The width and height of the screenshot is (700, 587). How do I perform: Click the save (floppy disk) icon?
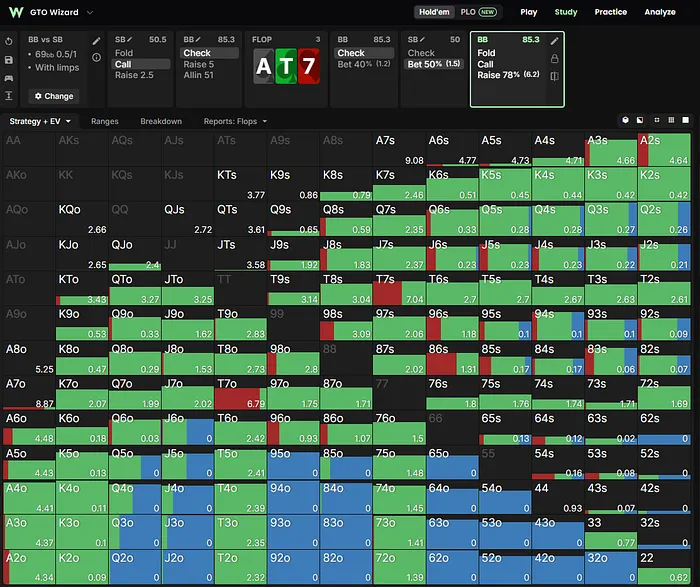tap(8, 60)
